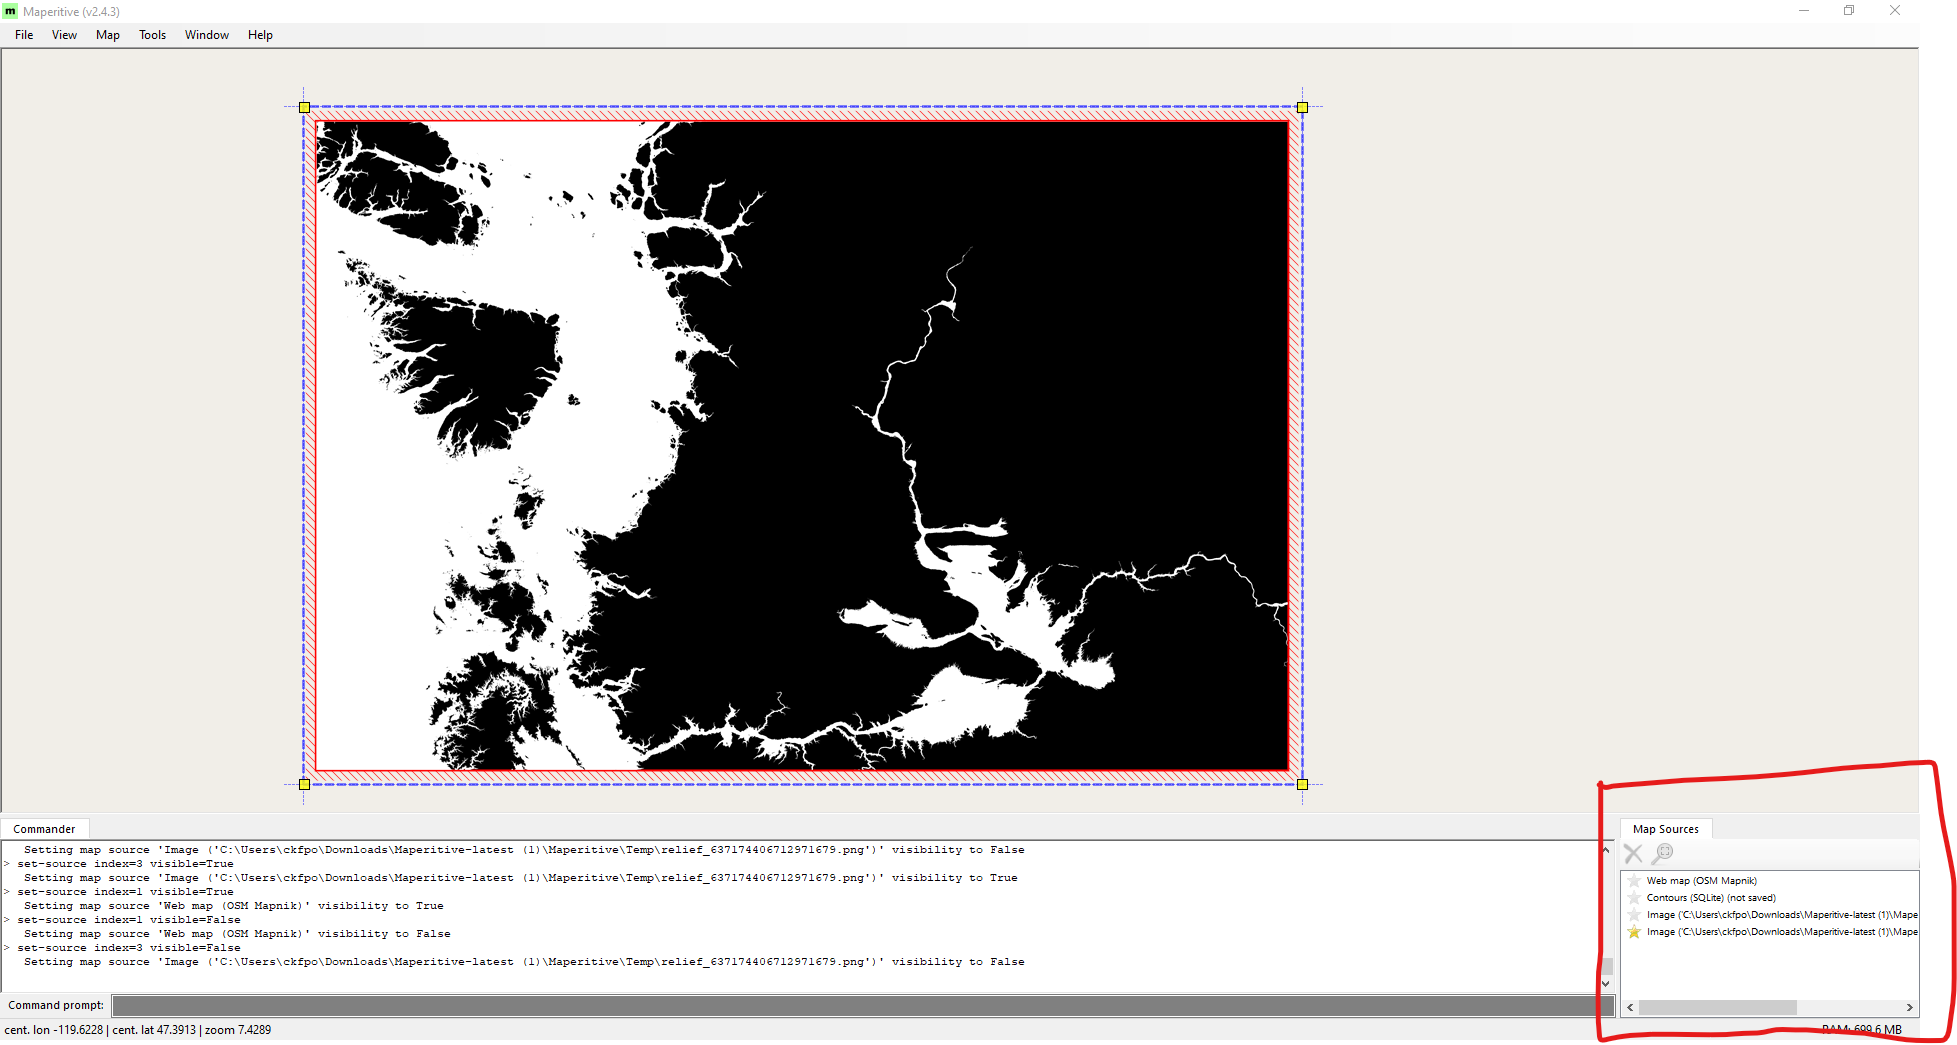Viewport: 1957px width, 1045px height.
Task: Select the magnifier zoom-to-source icon
Action: coord(1663,853)
